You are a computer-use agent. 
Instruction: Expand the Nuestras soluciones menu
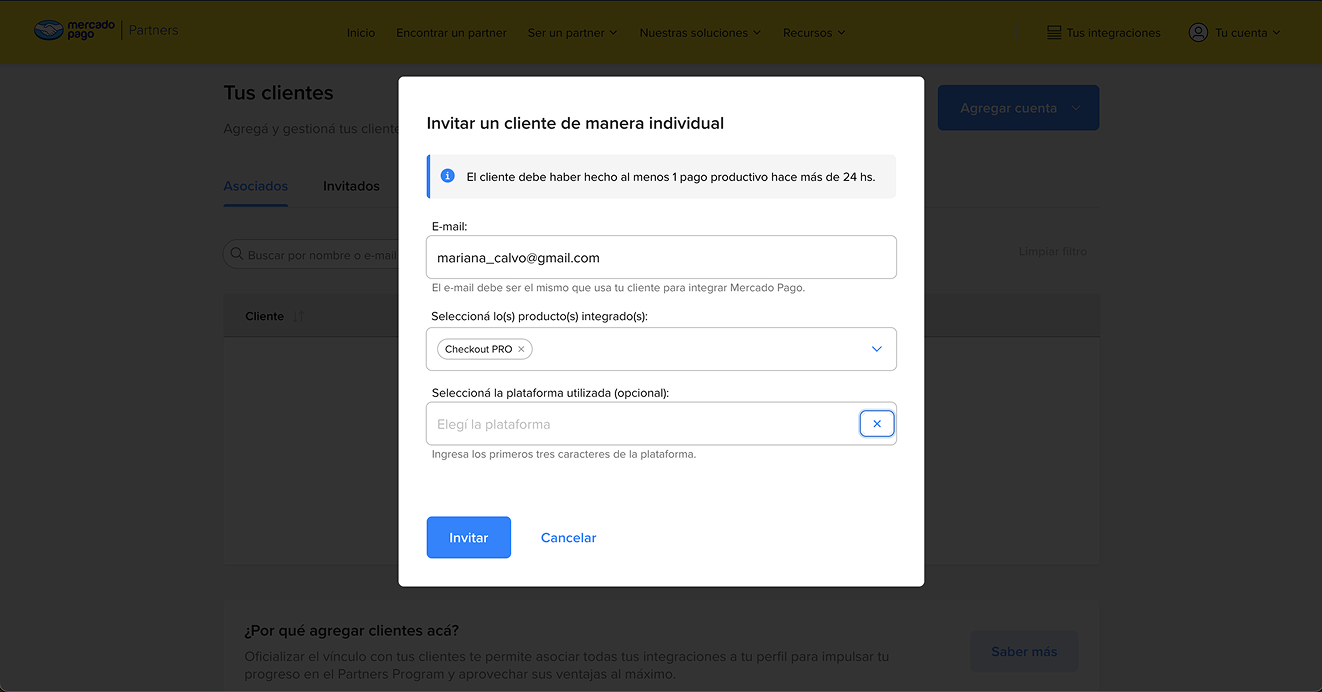[700, 33]
